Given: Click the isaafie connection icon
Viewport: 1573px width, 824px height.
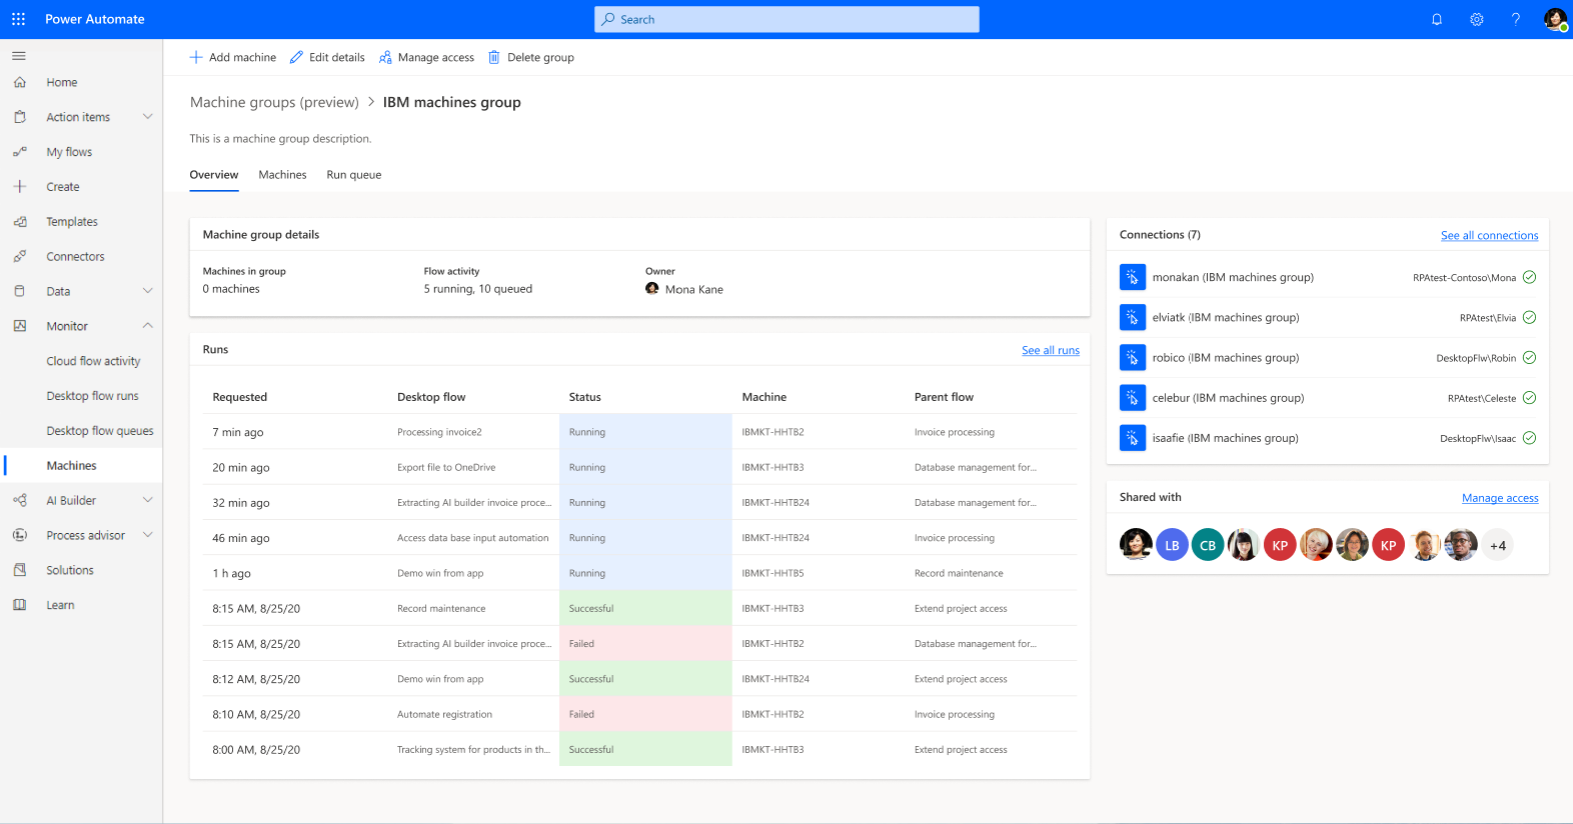Looking at the screenshot, I should (1132, 438).
